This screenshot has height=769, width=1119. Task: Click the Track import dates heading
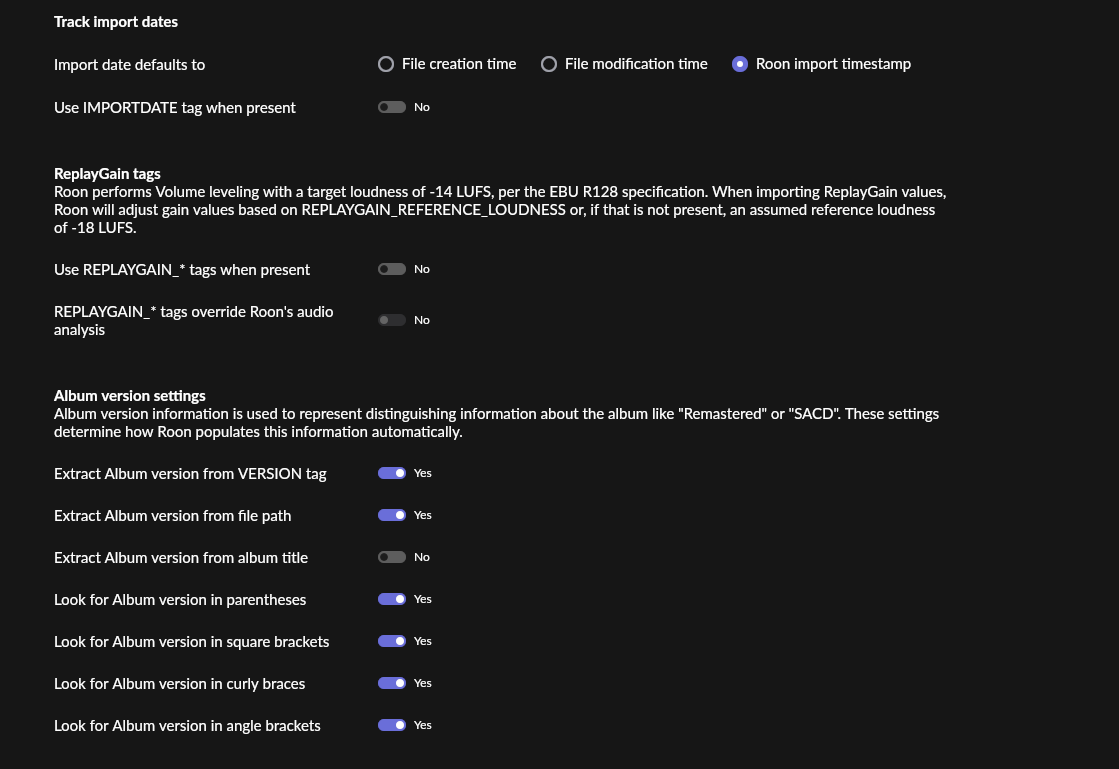116,22
